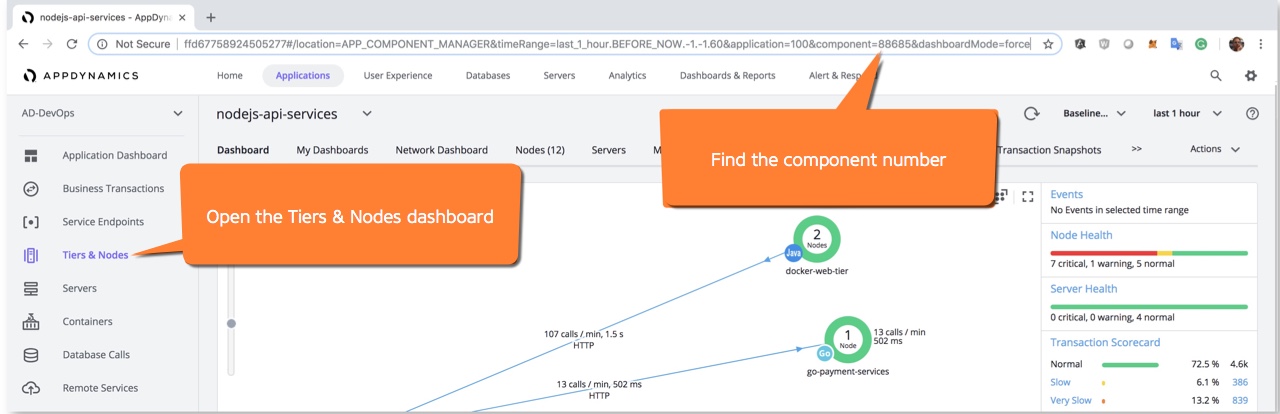Bookmark the page with the star icon

coord(1048,44)
